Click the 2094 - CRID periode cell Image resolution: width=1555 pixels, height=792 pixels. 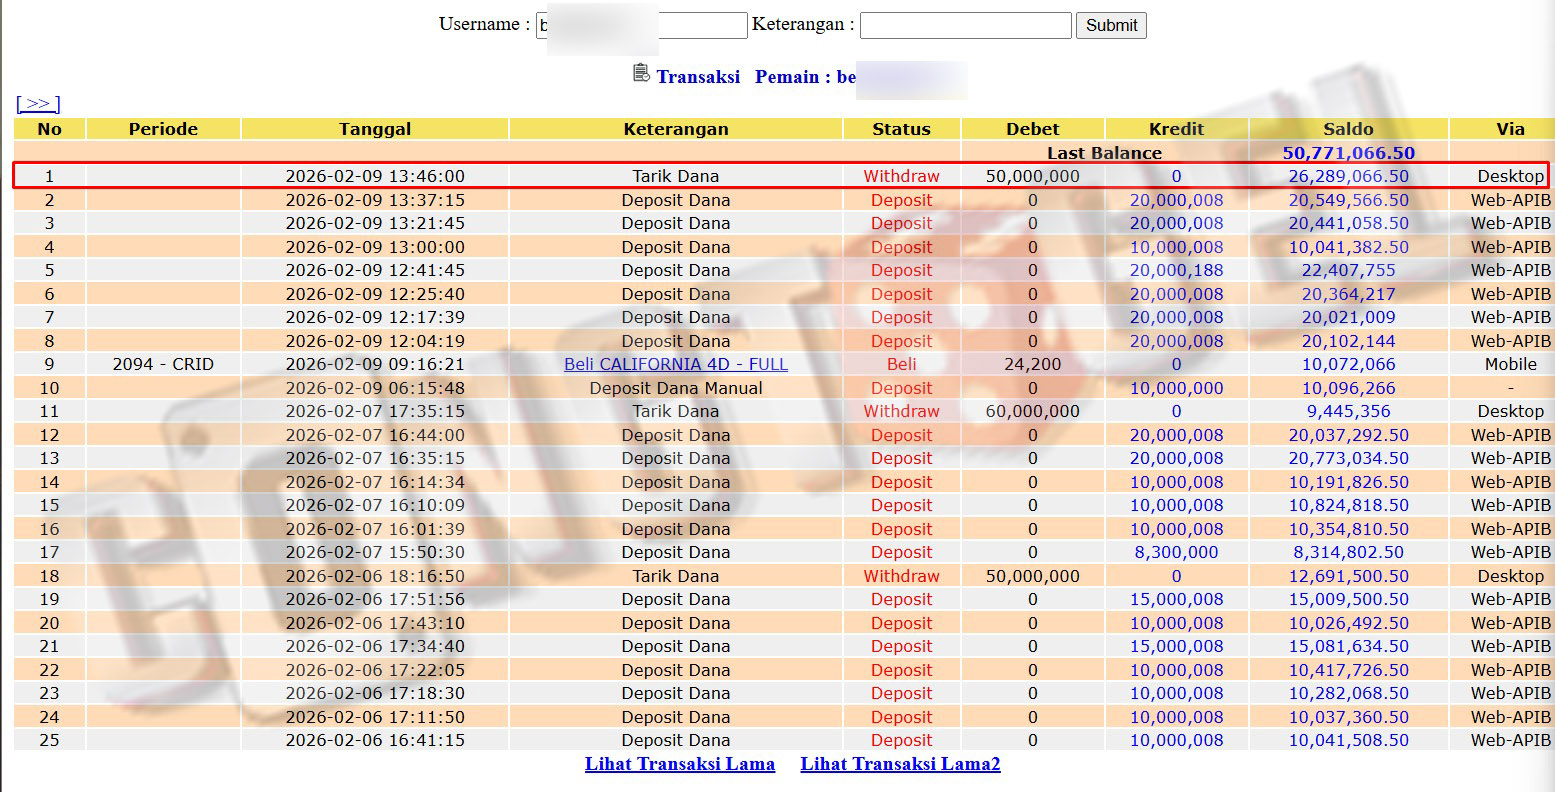pyautogui.click(x=163, y=364)
